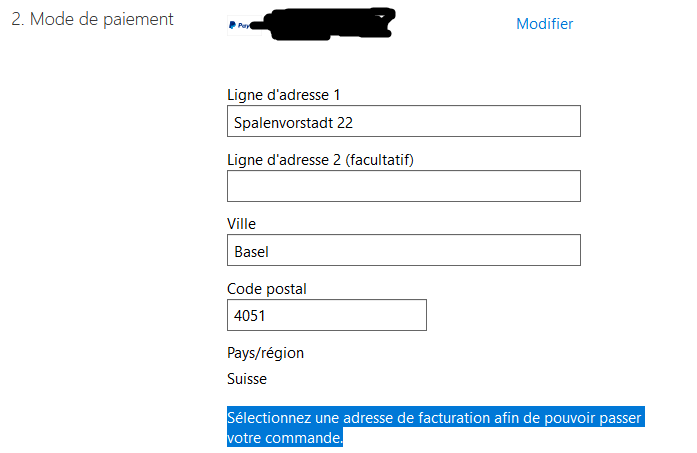Click the 'Ligne d'adresse 1' label

point(284,95)
